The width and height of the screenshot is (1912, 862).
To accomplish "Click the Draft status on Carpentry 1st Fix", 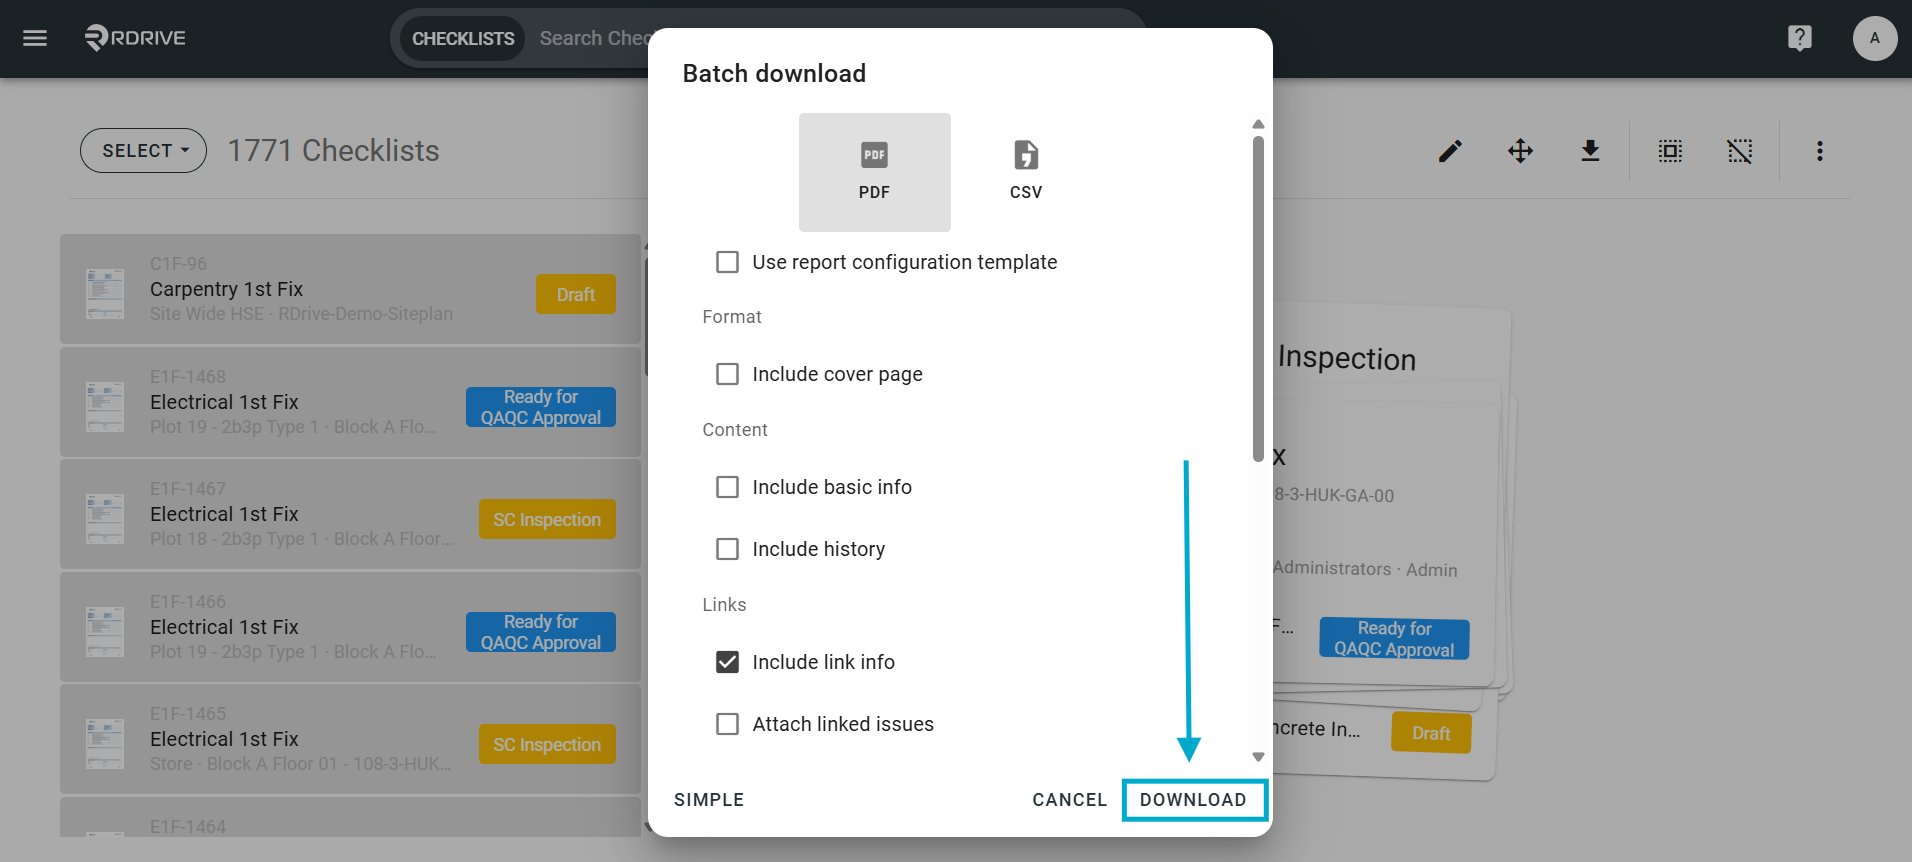I will tap(576, 294).
